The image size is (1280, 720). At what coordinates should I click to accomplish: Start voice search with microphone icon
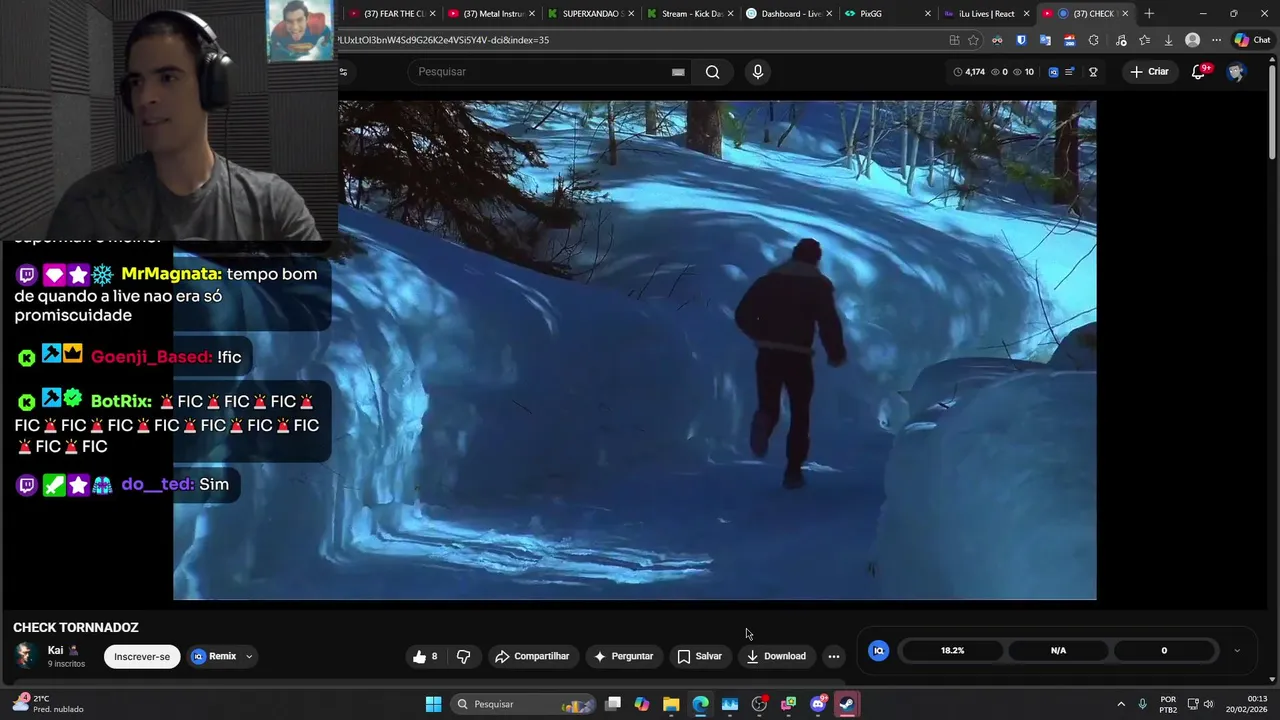(x=757, y=72)
